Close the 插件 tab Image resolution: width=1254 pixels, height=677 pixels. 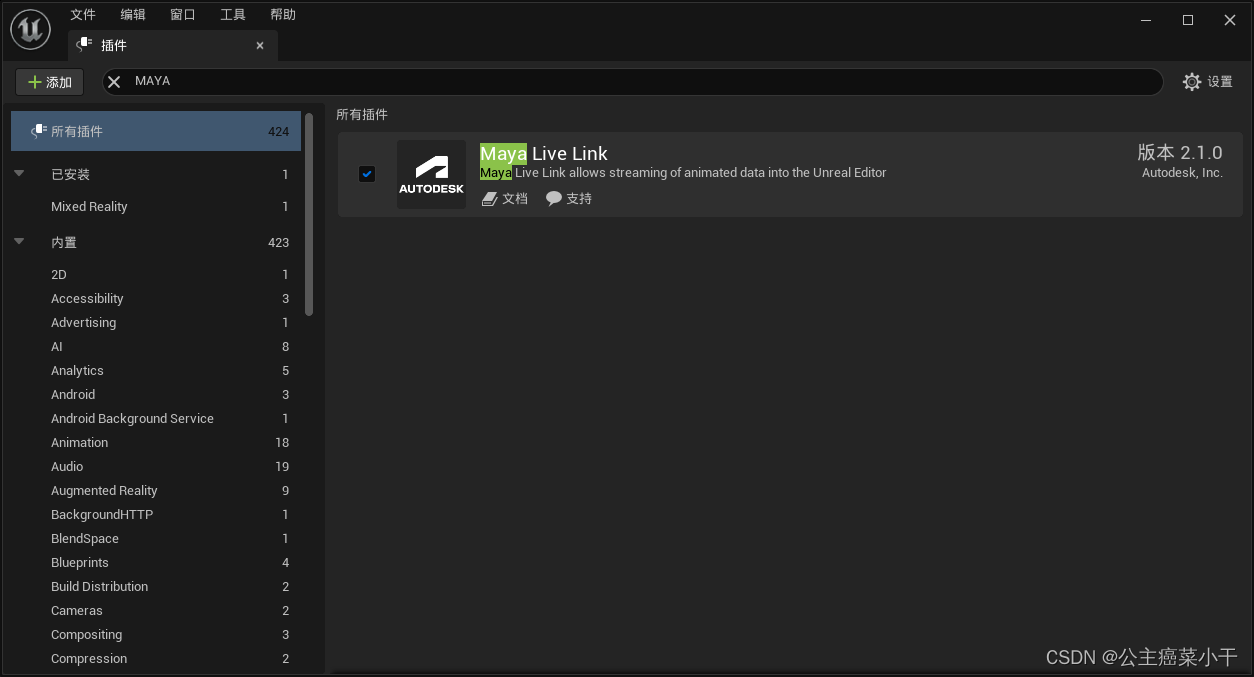point(260,45)
